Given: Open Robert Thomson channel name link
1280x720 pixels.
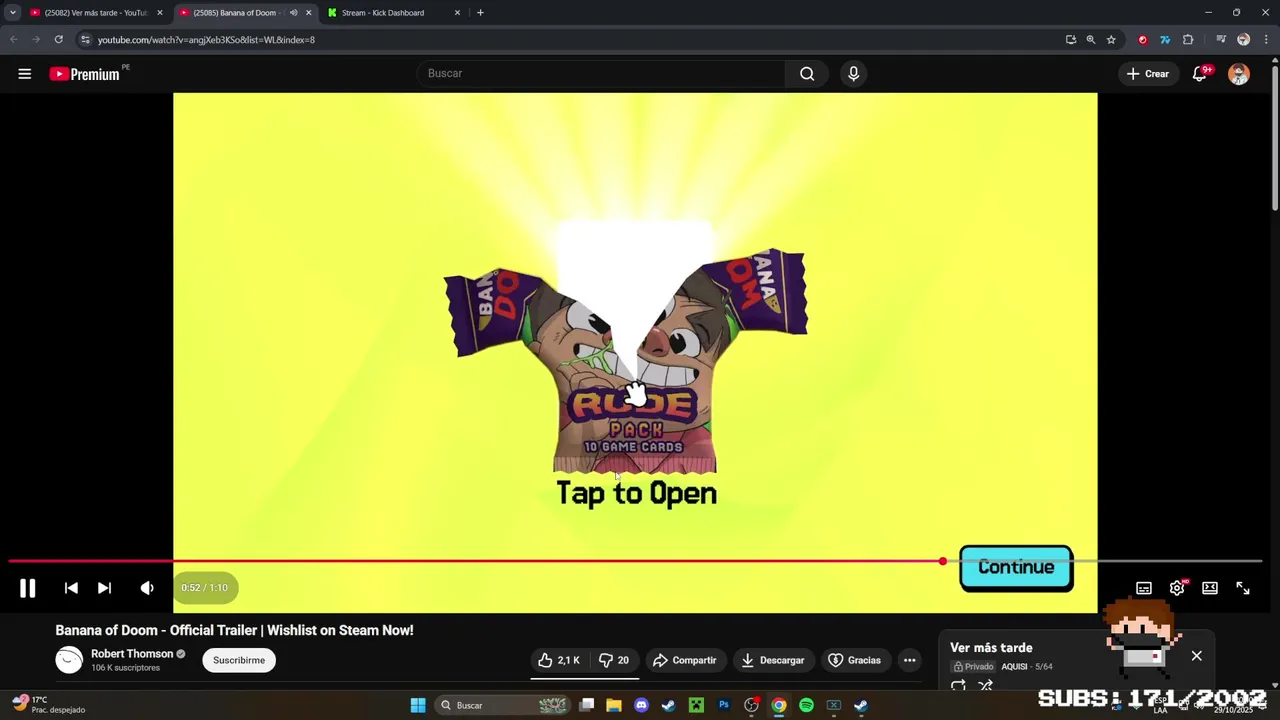Looking at the screenshot, I should point(132,654).
